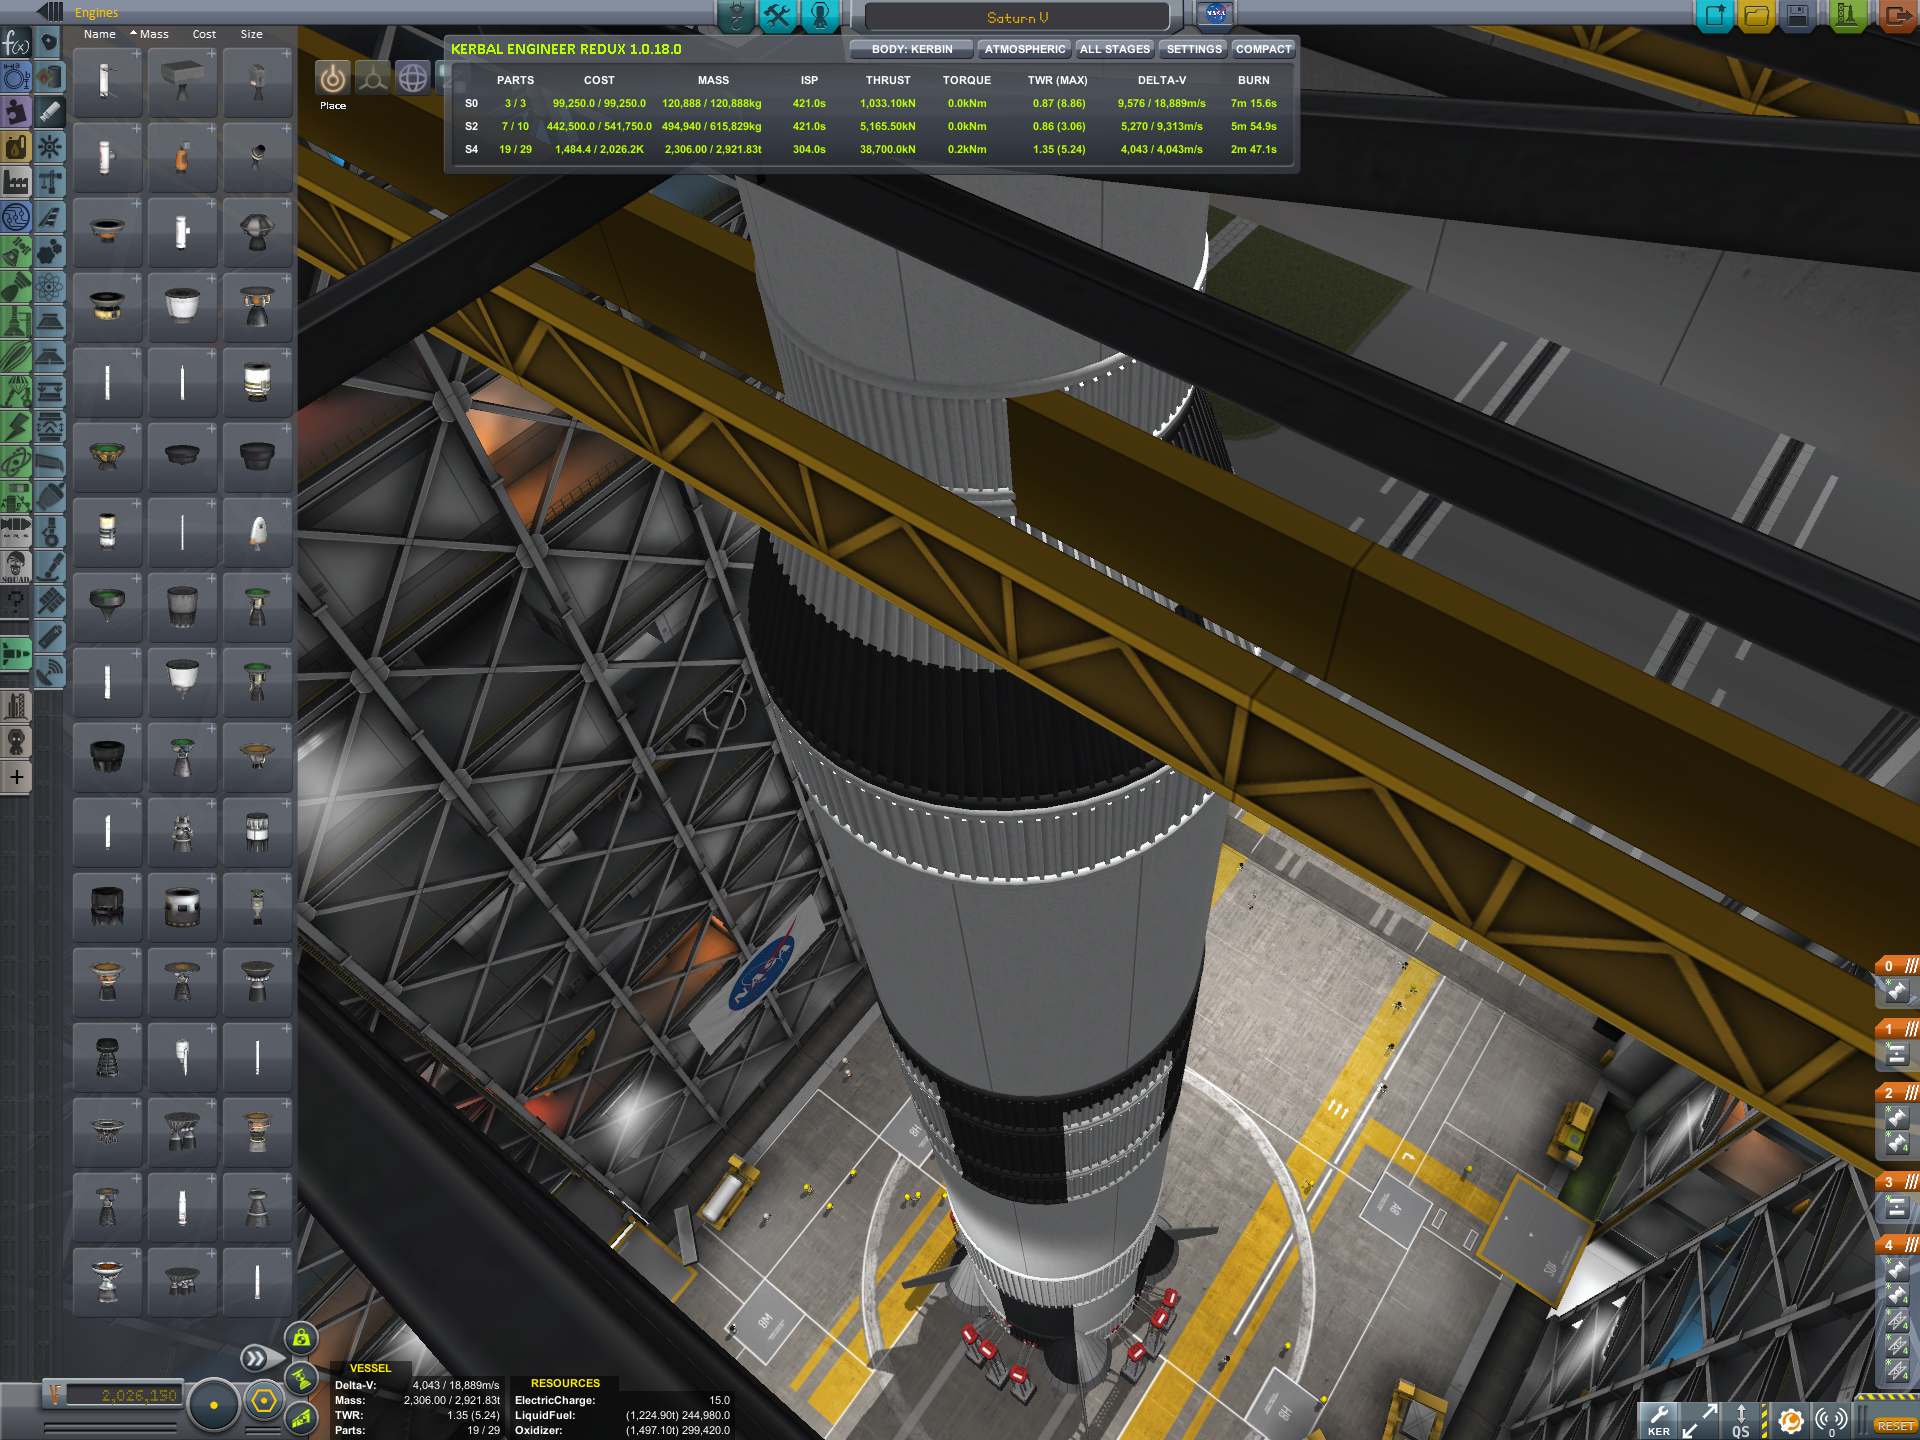Sort parts by Cost

coord(204,34)
